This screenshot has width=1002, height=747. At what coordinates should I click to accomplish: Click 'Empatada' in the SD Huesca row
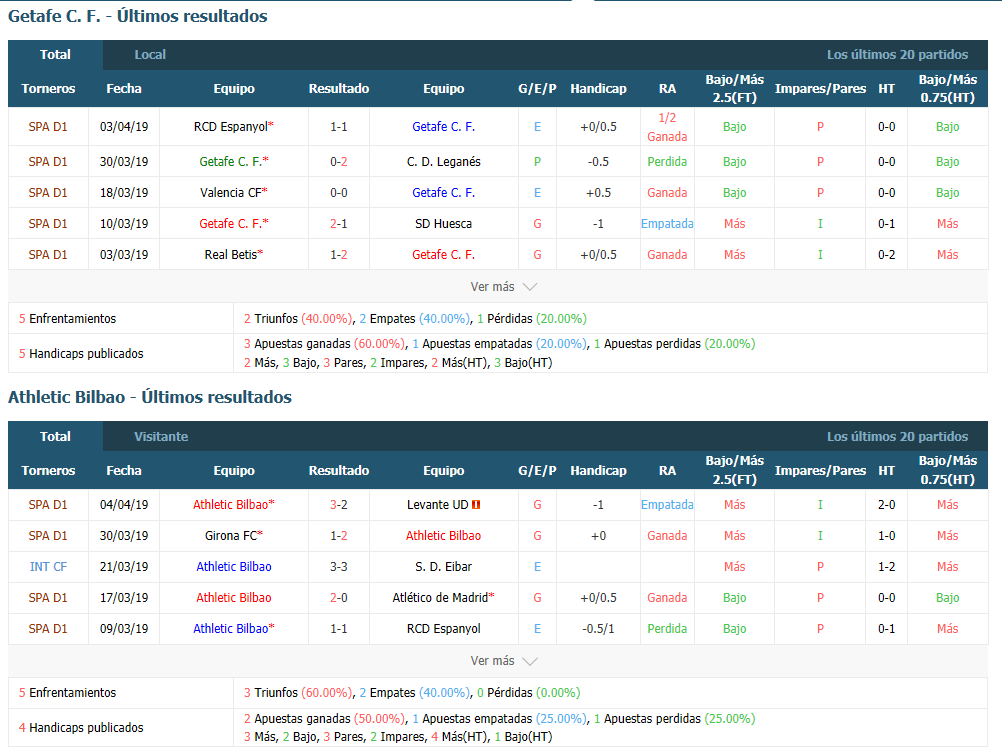pyautogui.click(x=667, y=224)
